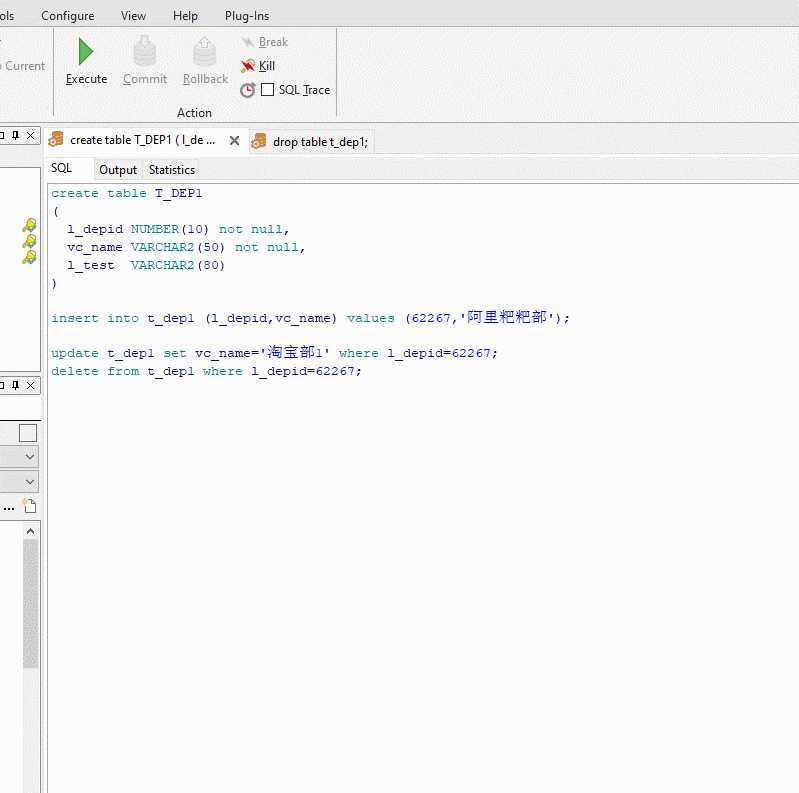Click the 'update' keyword

75,353
